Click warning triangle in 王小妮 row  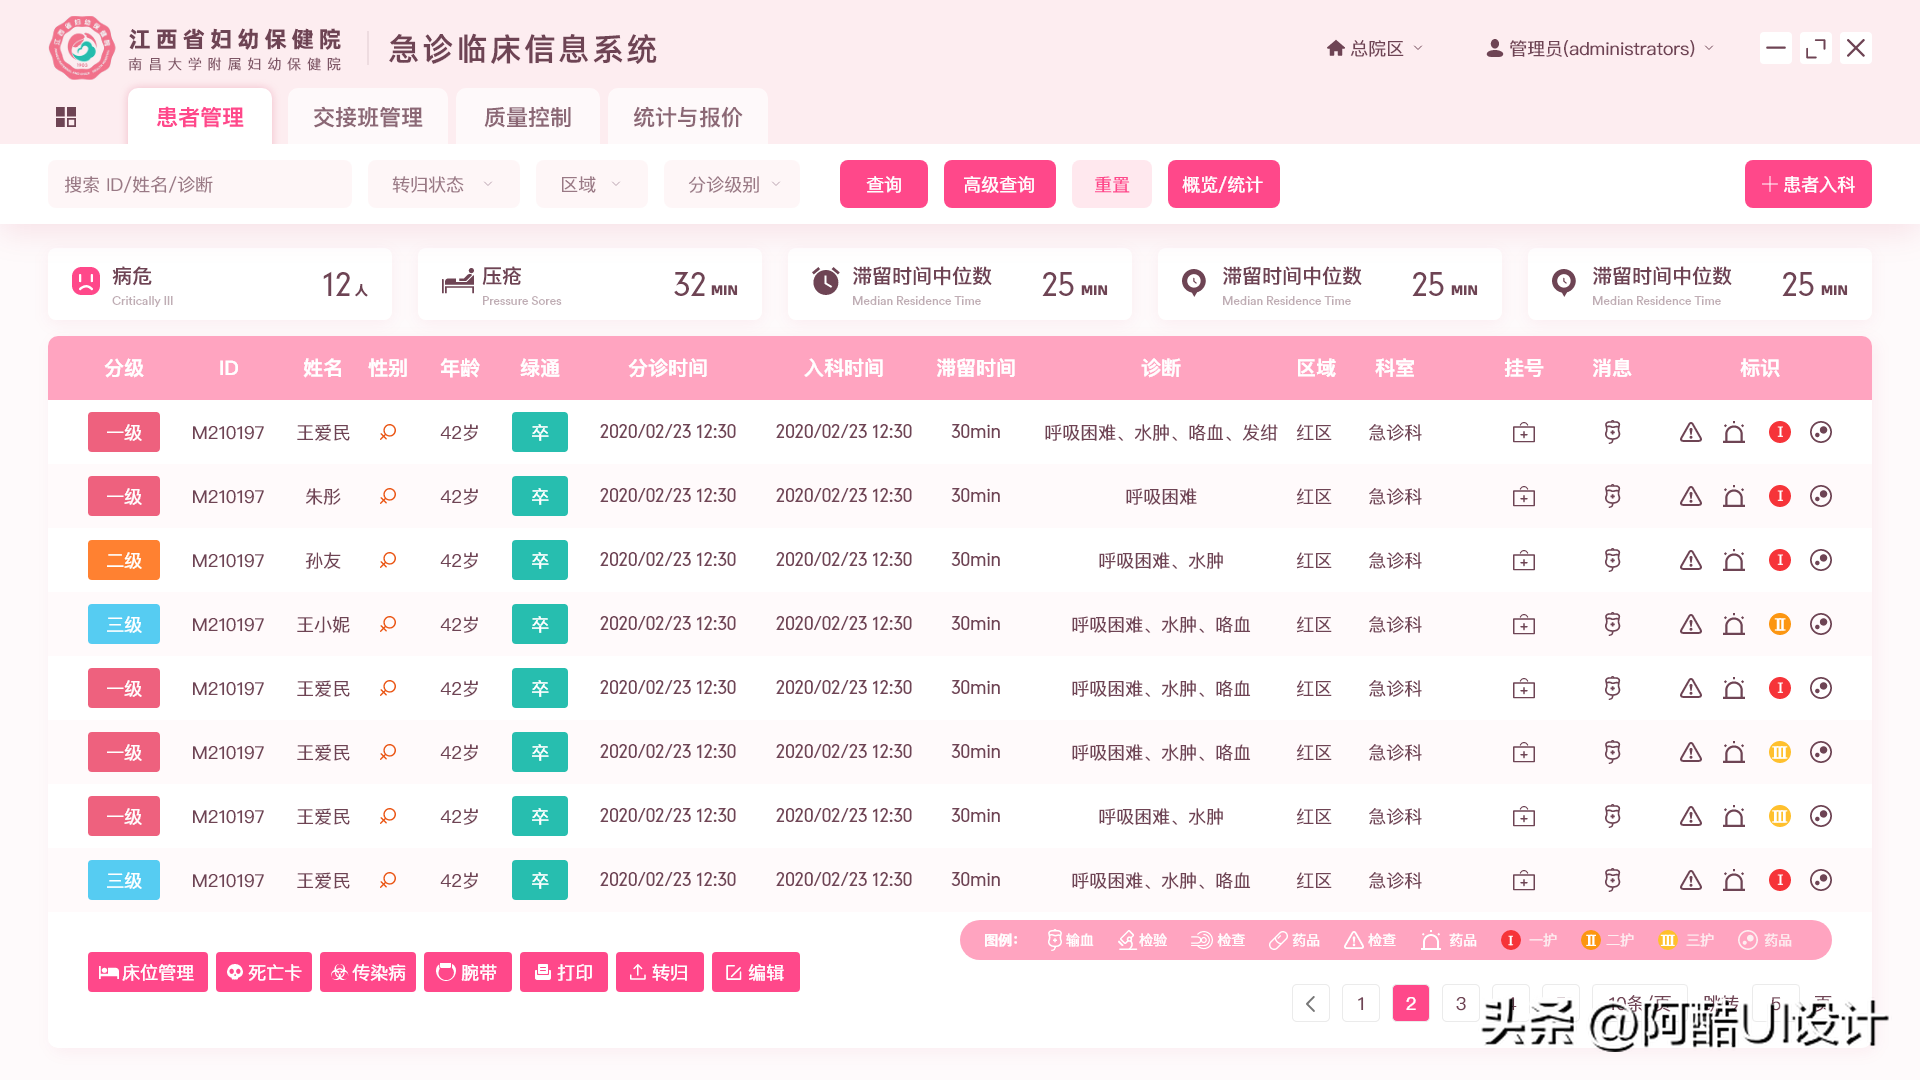[1691, 624]
